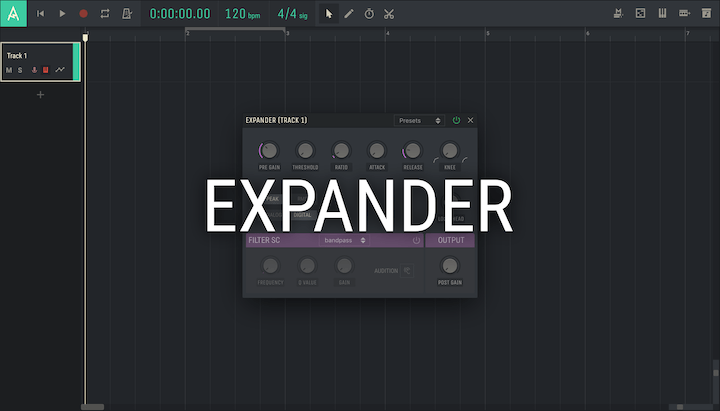Add a new track with plus button
This screenshot has height=411, width=720.
[x=40, y=95]
